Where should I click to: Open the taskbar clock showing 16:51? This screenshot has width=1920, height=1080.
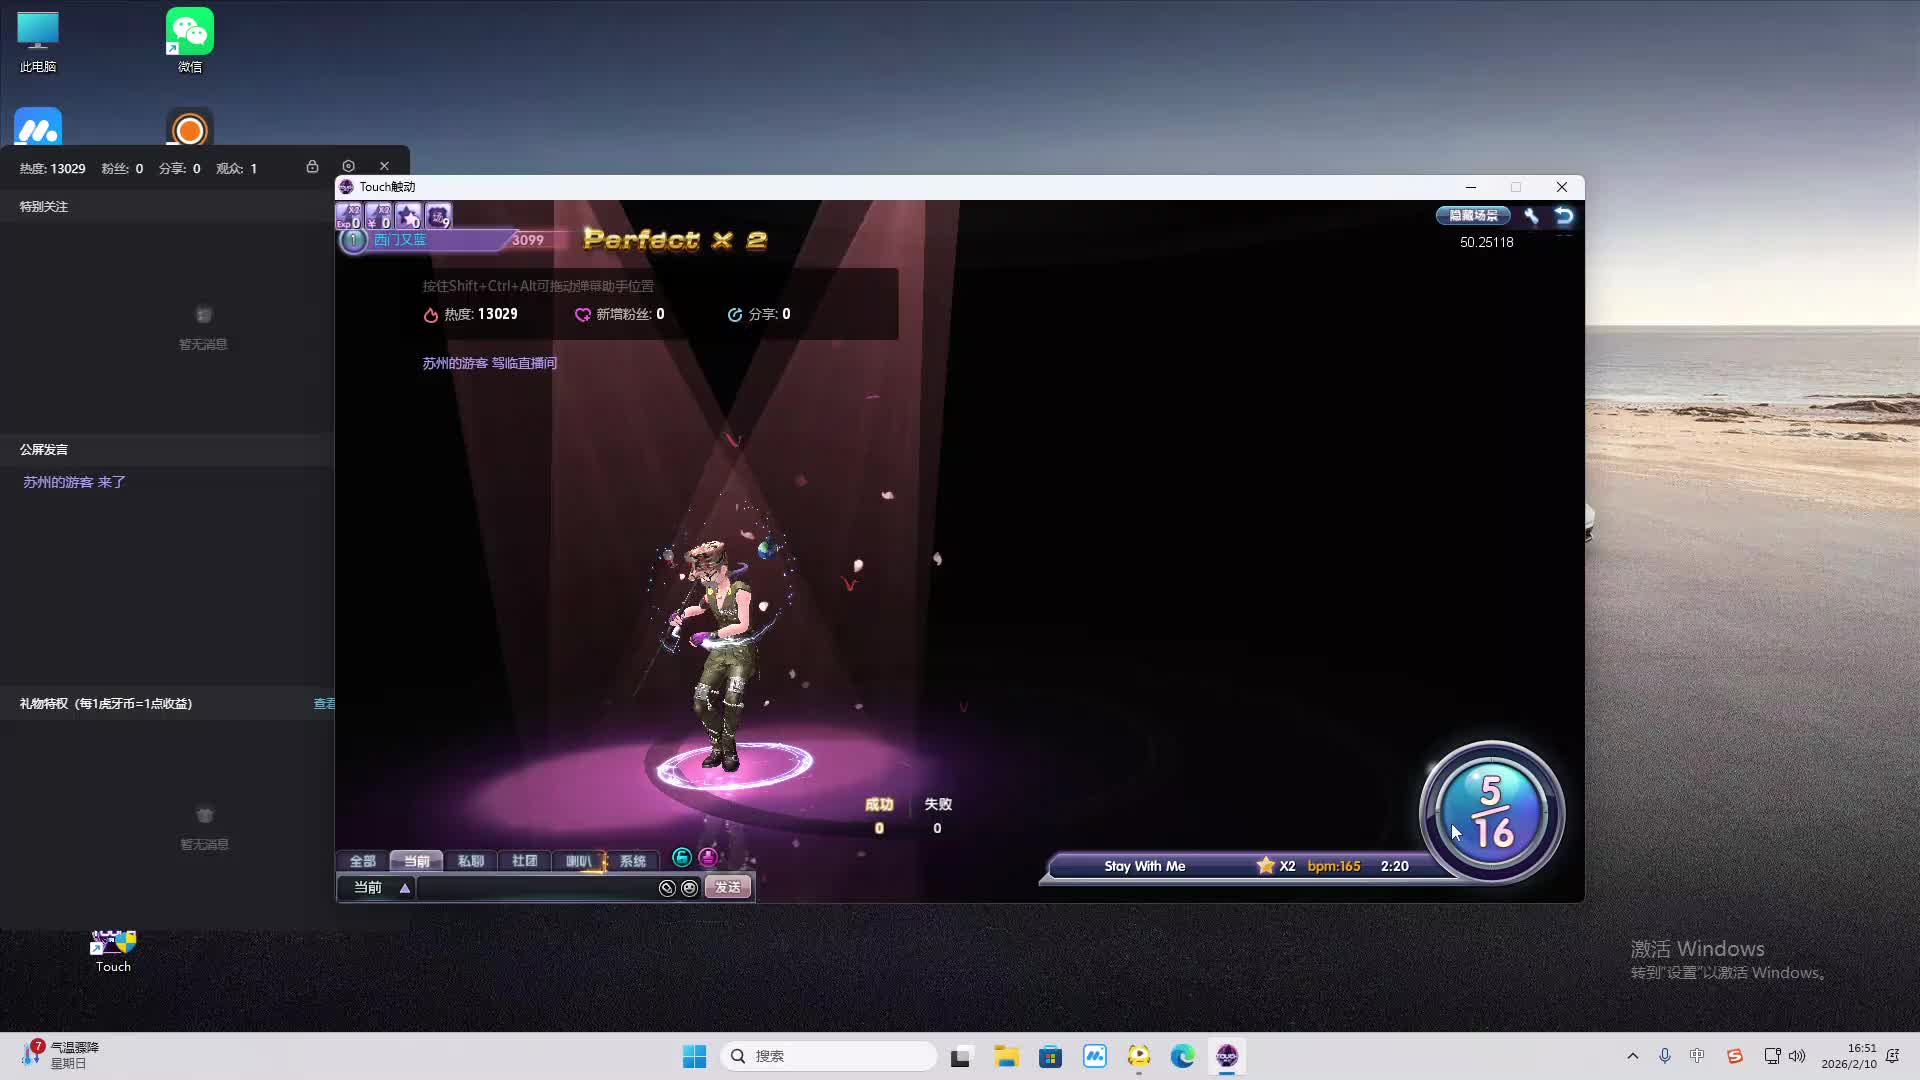[1849, 1056]
